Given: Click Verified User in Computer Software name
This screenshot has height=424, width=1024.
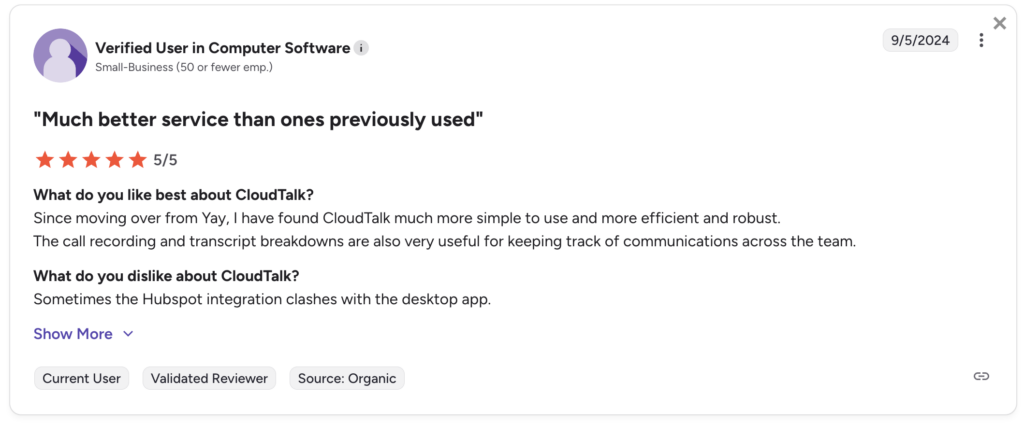Looking at the screenshot, I should pyautogui.click(x=222, y=48).
